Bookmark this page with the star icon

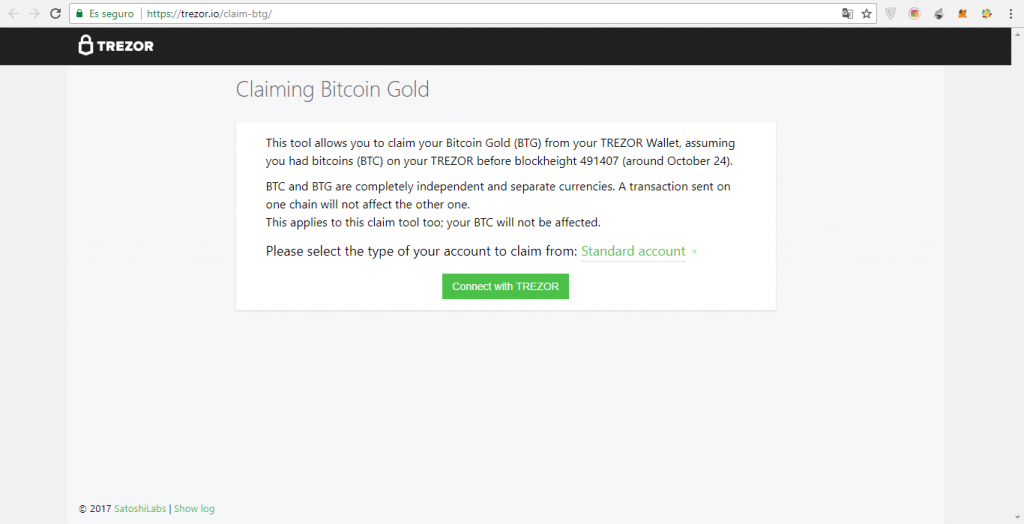[x=867, y=13]
